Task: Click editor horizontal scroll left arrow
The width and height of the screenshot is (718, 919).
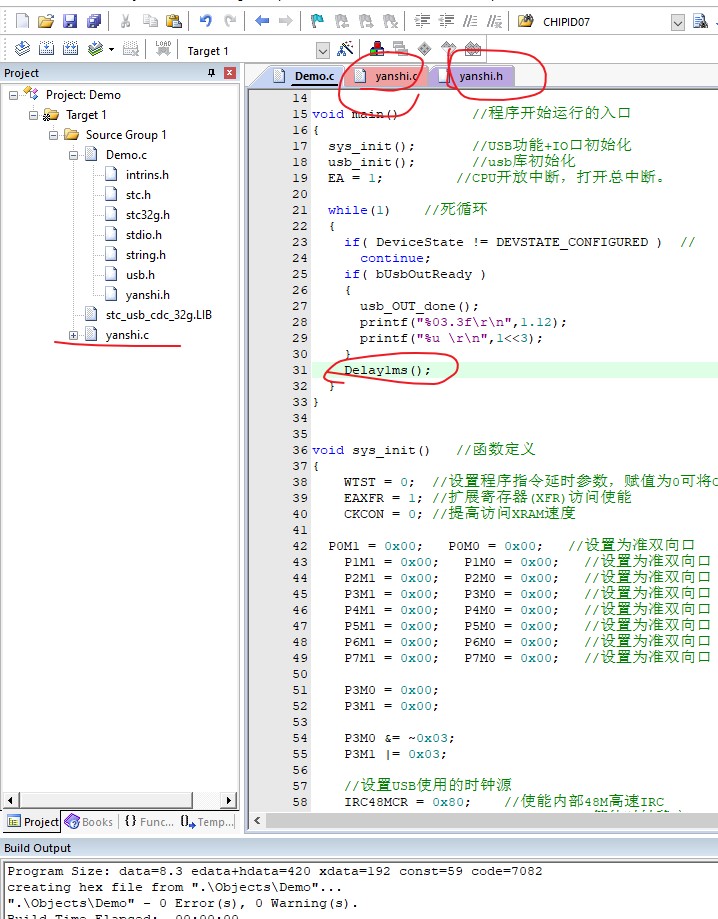Action: pos(257,821)
